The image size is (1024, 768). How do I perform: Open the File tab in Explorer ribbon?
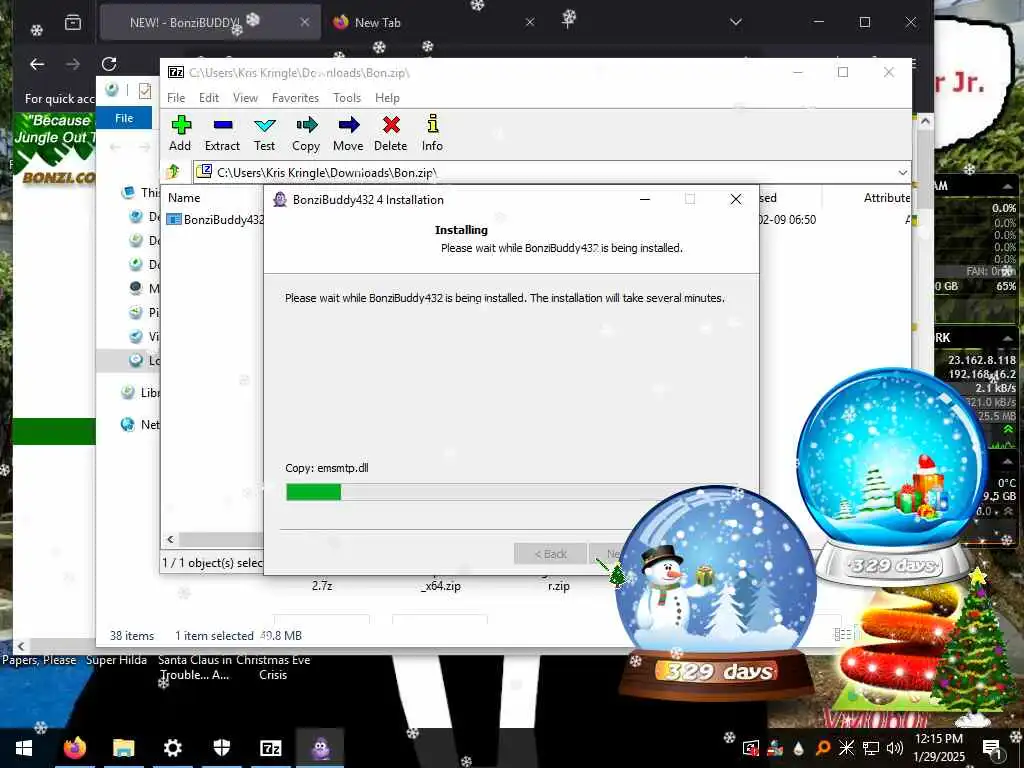(x=124, y=118)
